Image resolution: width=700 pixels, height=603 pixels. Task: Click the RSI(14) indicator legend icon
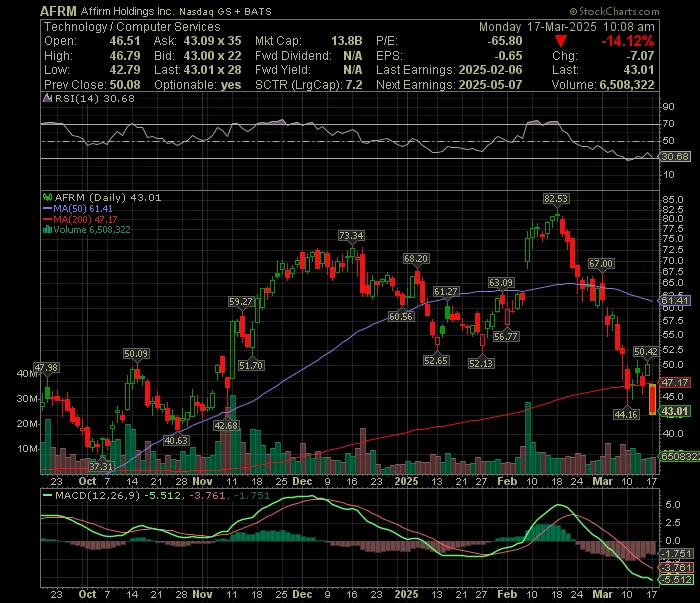[x=47, y=98]
